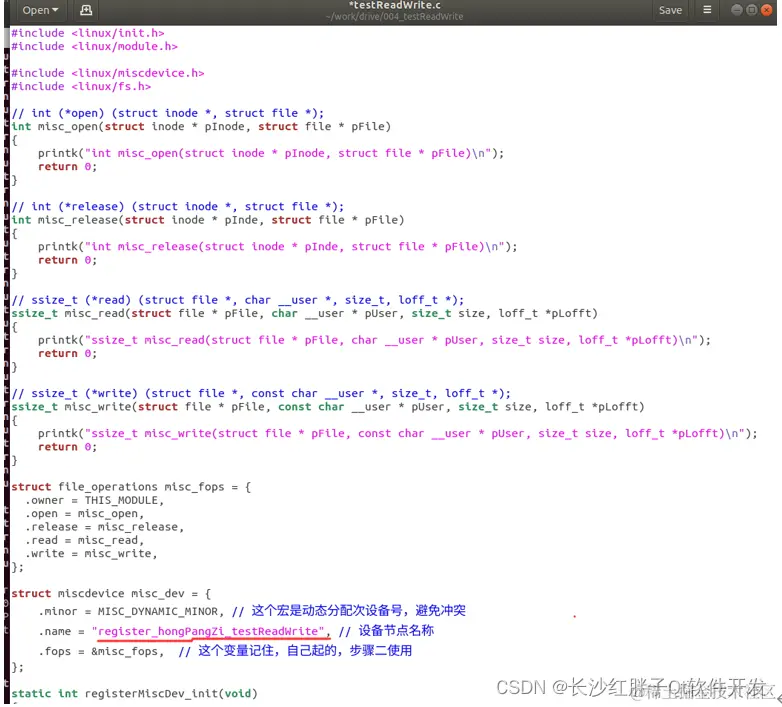This screenshot has height=707, width=782.
Task: Open the file Open dropdown button
Action: coord(40,10)
